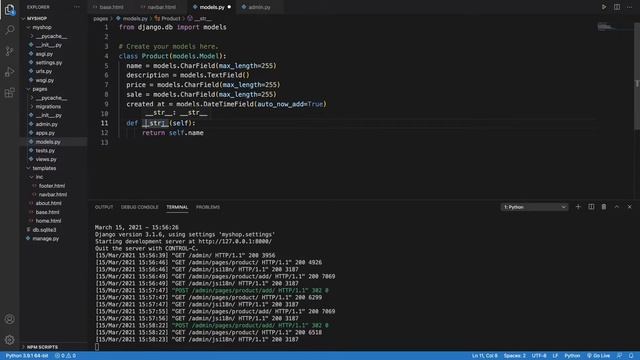Screen dimensions: 640x360
Task: Expand the __pycache__ folder under myshop
Action: tap(50, 36)
